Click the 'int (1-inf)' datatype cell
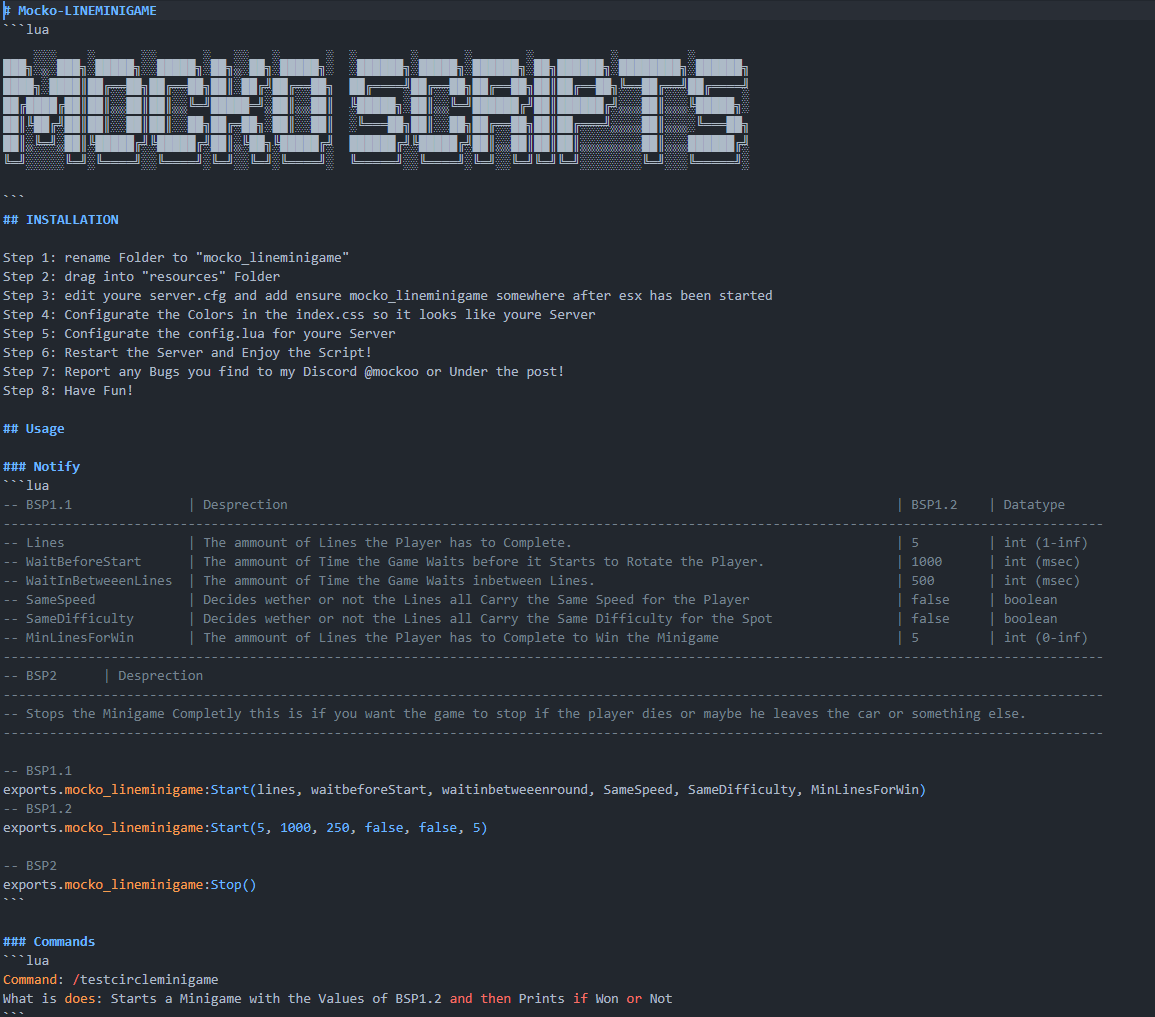 1045,543
